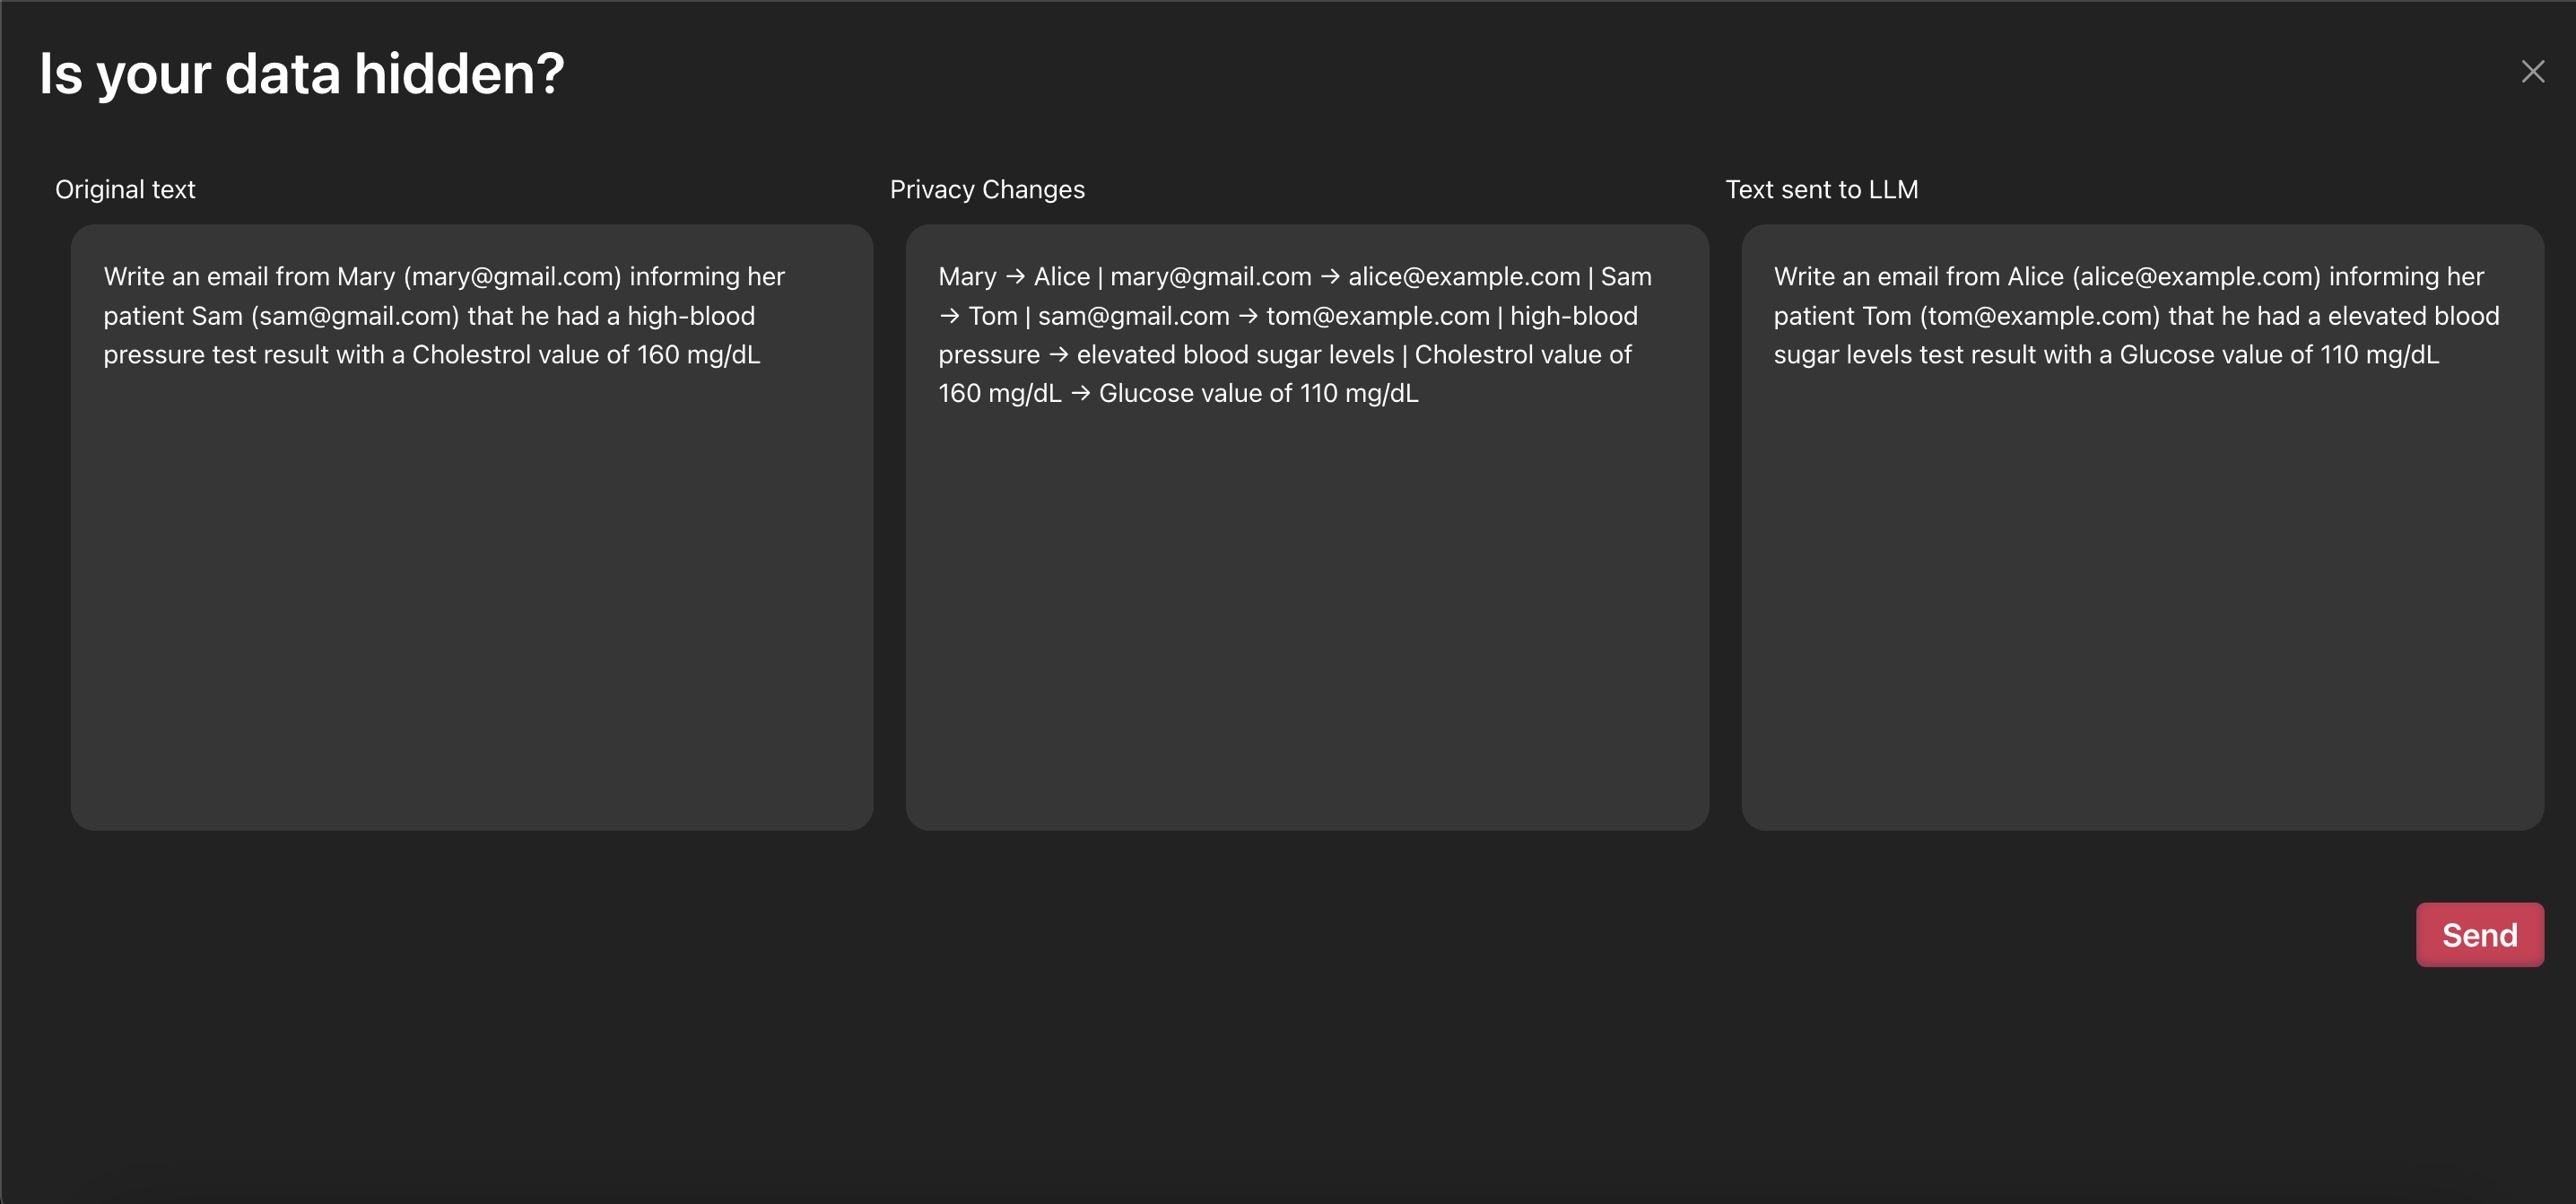Click arrow between mary@gmail.com and alice@example.com
Screen dimensions: 2576x1204
click(1329, 277)
